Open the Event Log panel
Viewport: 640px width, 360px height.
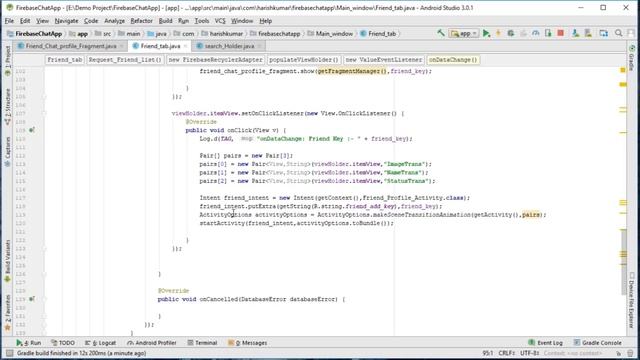click(545, 343)
